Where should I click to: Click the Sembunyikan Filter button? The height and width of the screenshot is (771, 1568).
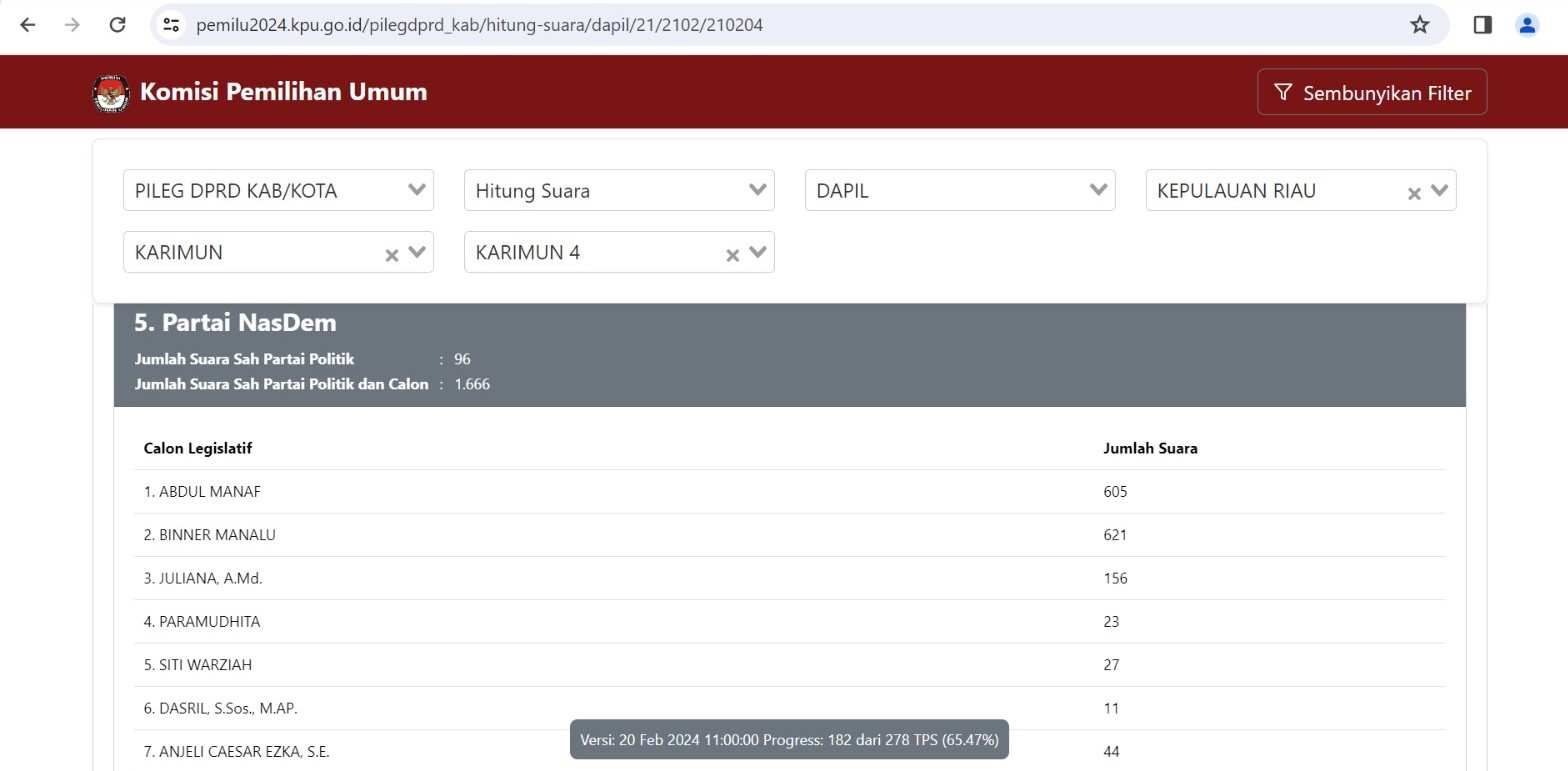pyautogui.click(x=1371, y=93)
